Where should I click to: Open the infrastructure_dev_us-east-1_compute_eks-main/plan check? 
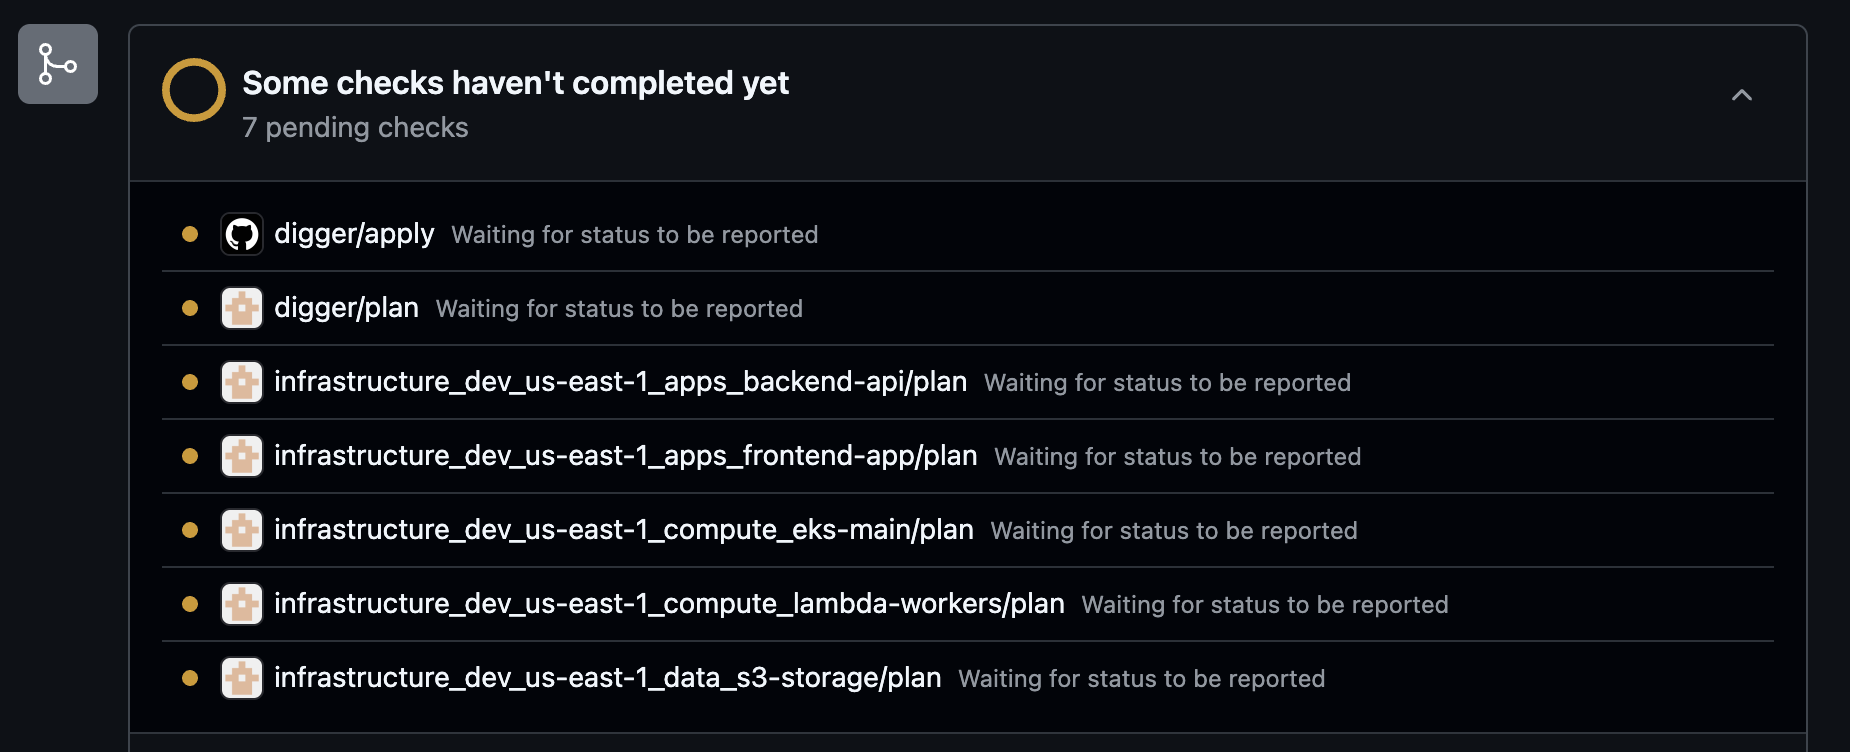pyautogui.click(x=623, y=530)
